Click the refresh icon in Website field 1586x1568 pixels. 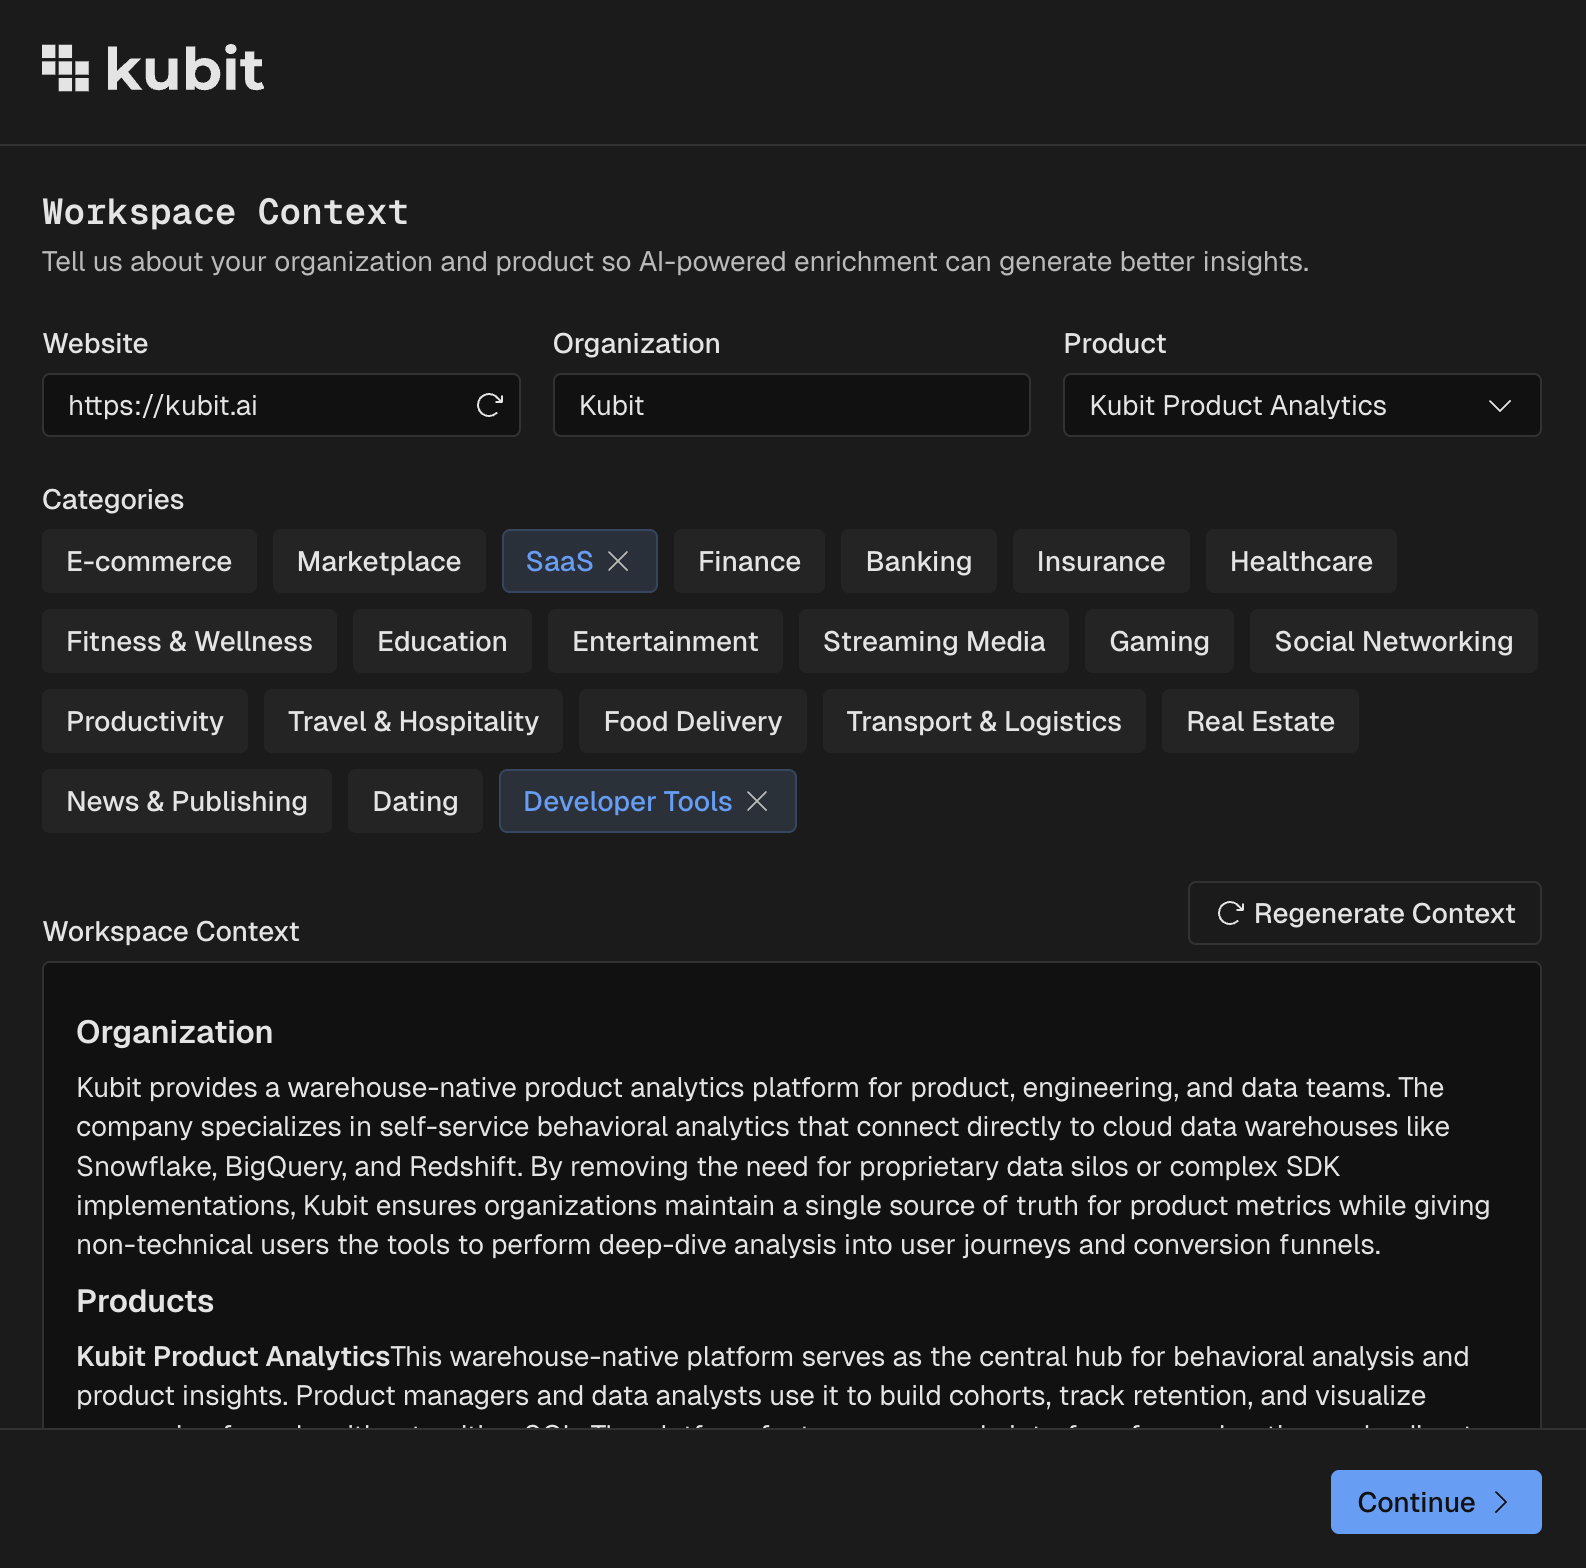489,405
